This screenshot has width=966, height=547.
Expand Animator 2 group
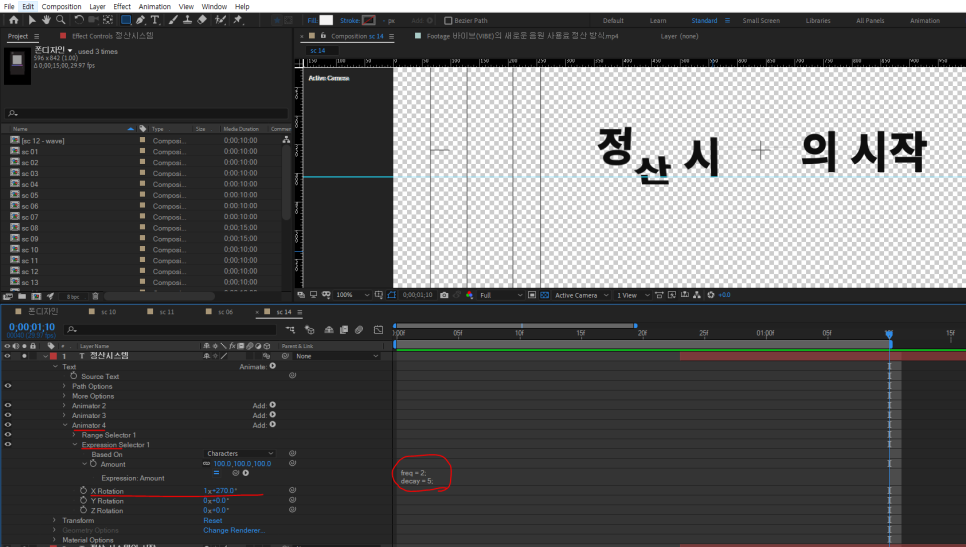pos(64,406)
